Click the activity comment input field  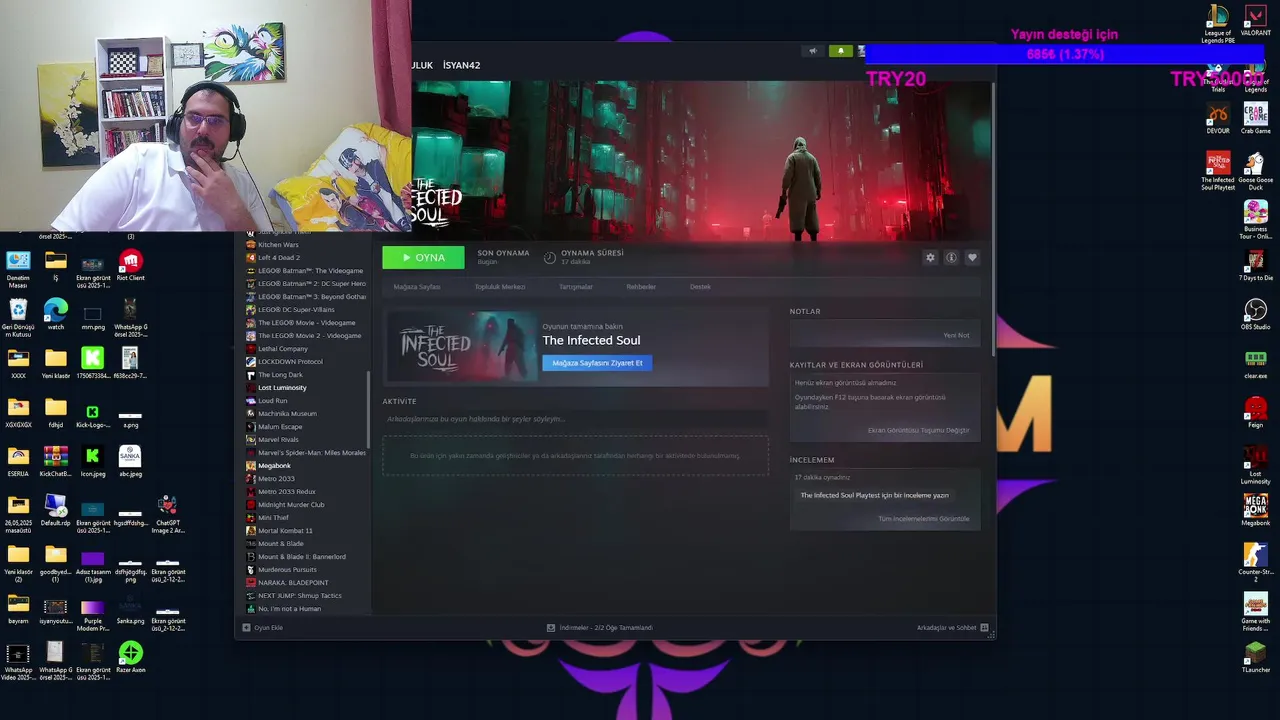pos(575,419)
